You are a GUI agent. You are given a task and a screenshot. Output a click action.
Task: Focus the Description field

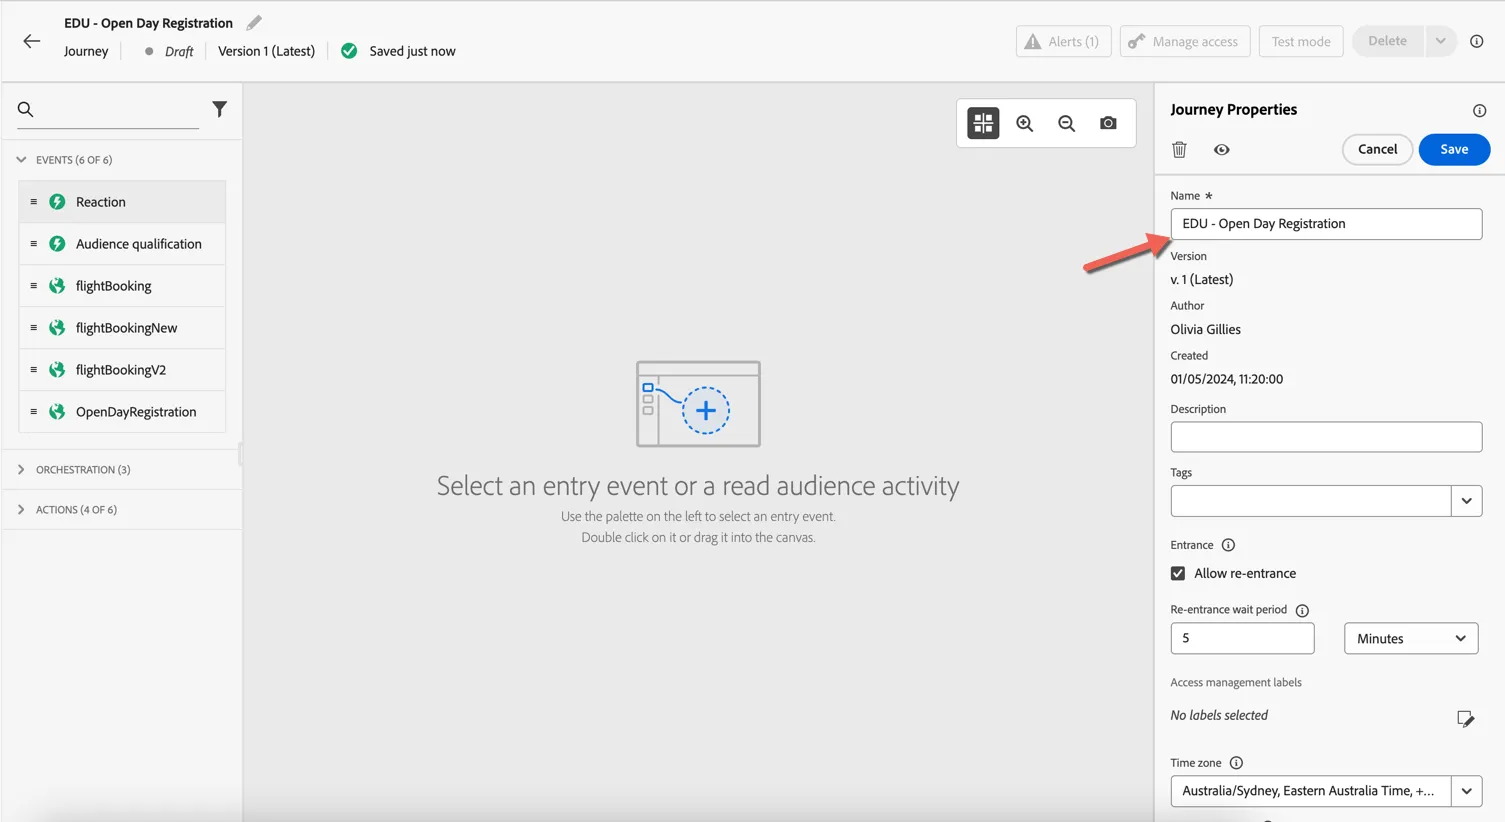pos(1326,437)
